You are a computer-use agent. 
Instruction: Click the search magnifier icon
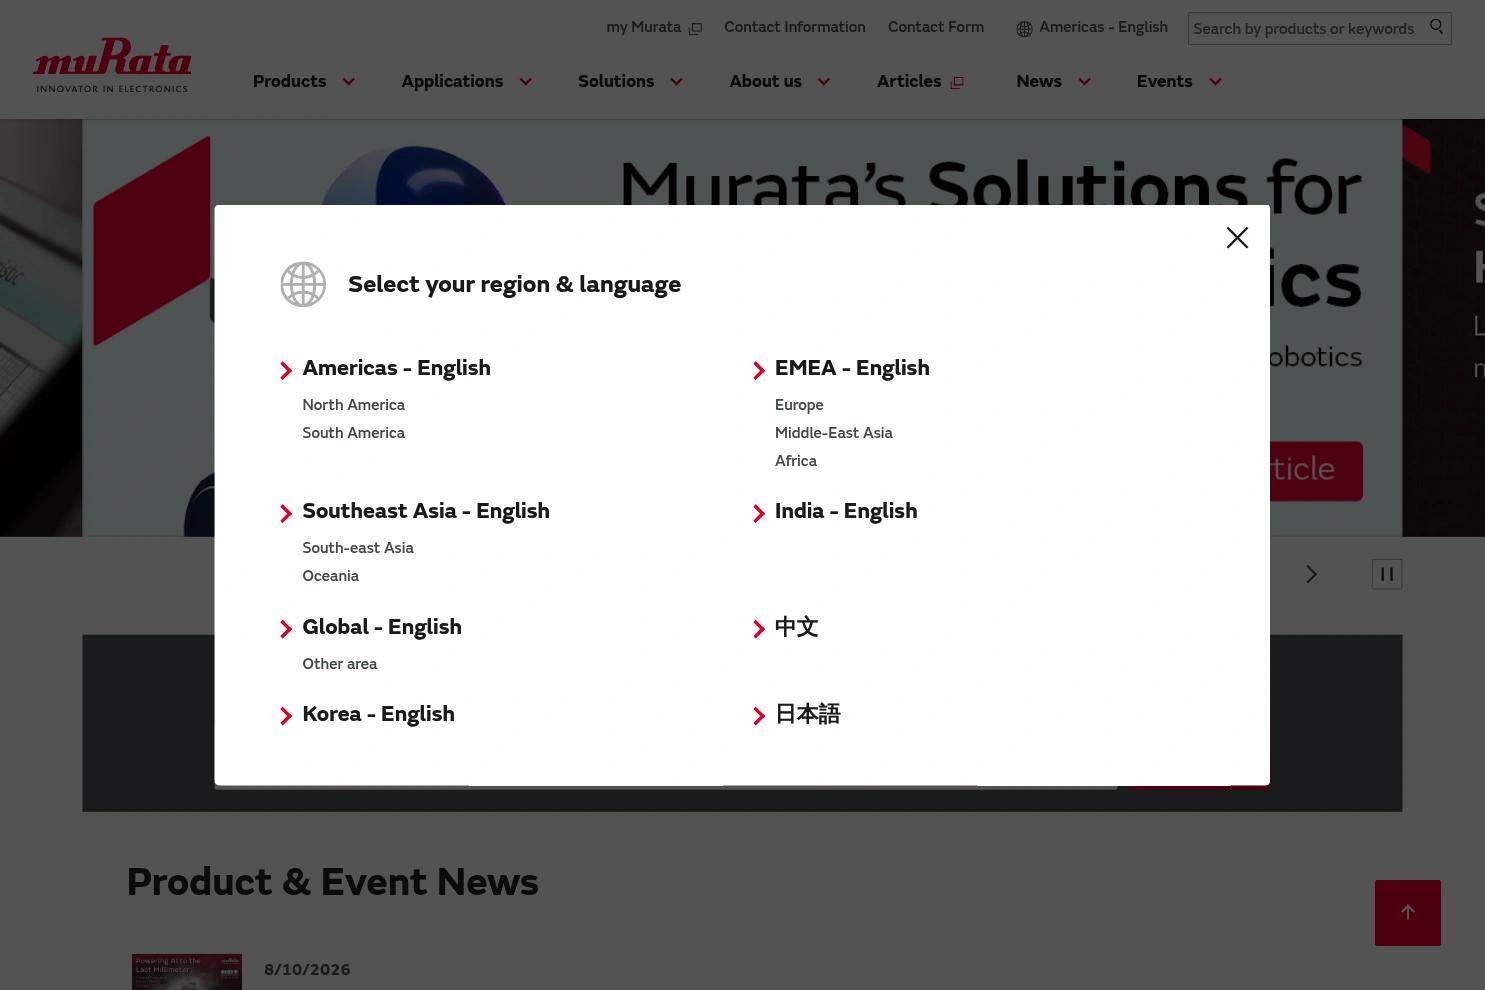[x=1436, y=27]
